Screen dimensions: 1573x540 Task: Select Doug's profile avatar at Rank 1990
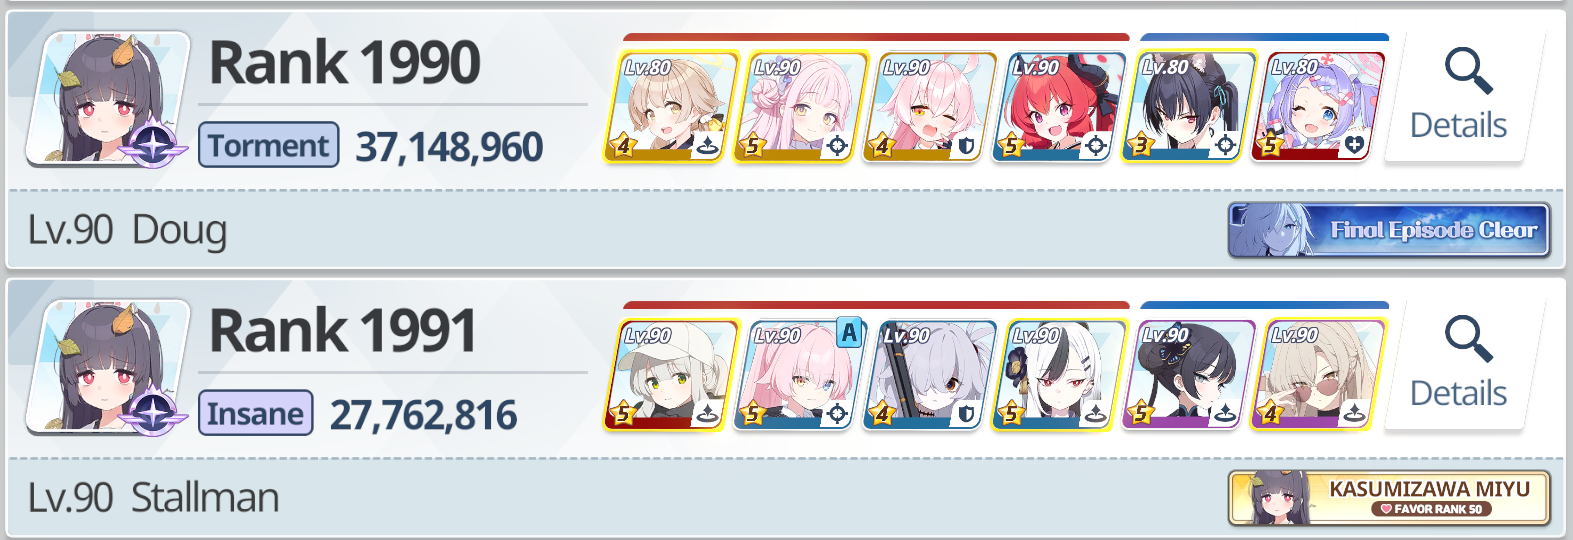point(107,98)
